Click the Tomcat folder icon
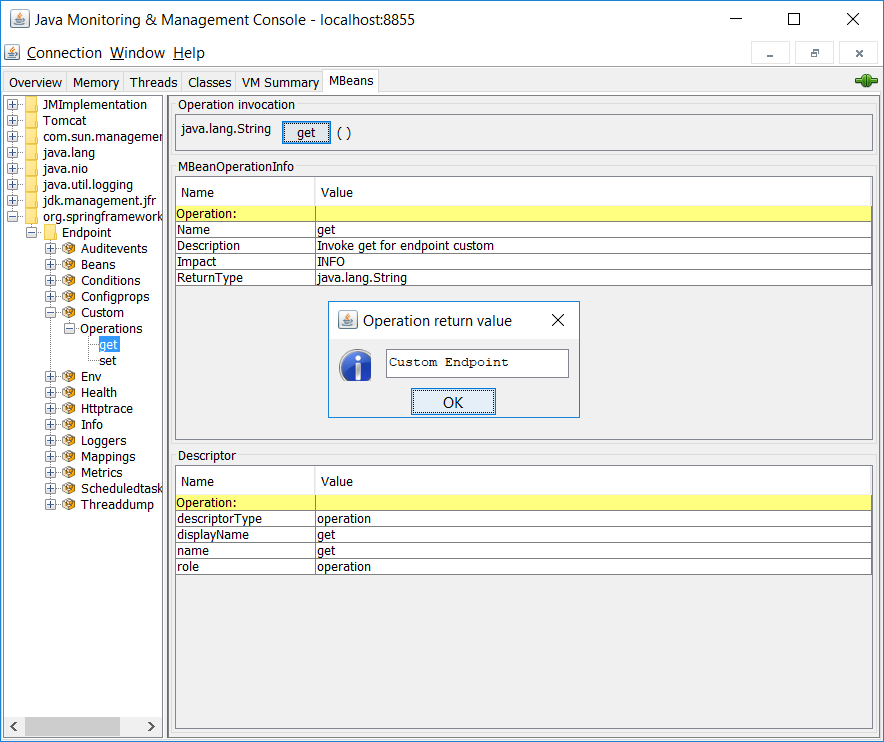This screenshot has height=742, width=884. pos(31,121)
